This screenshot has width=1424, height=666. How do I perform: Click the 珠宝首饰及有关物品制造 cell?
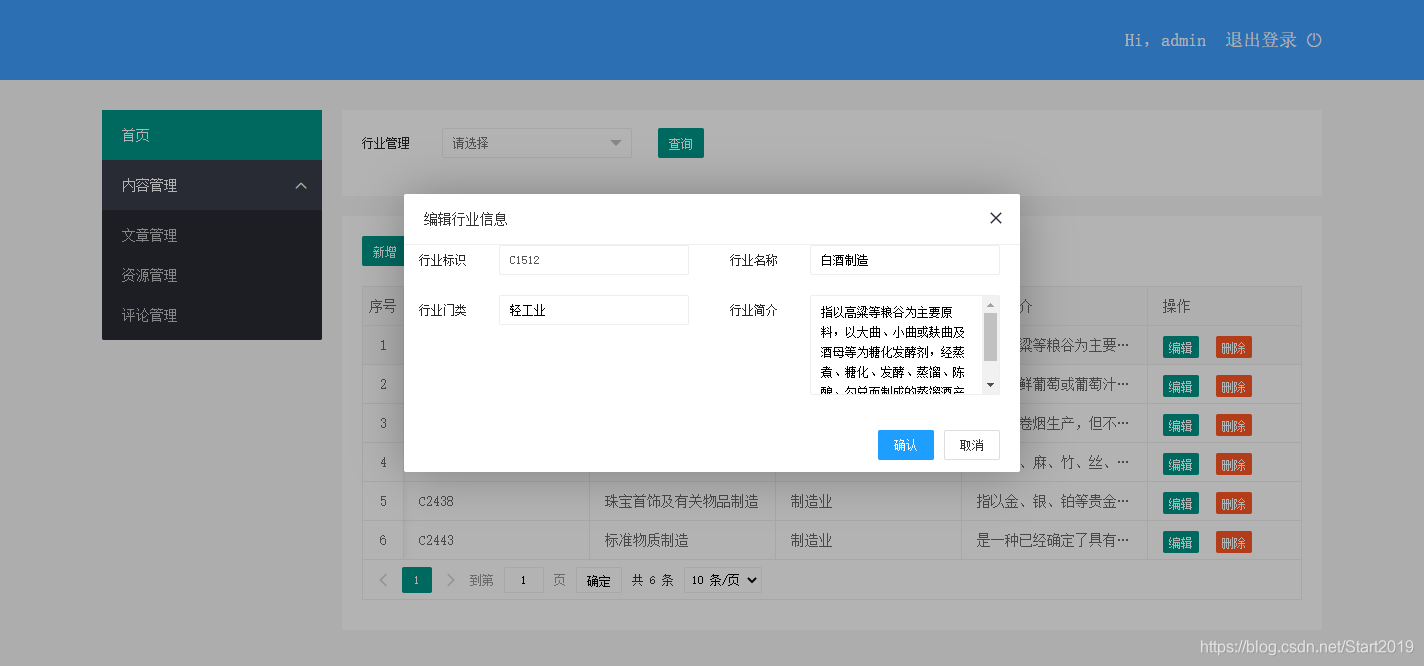[683, 501]
